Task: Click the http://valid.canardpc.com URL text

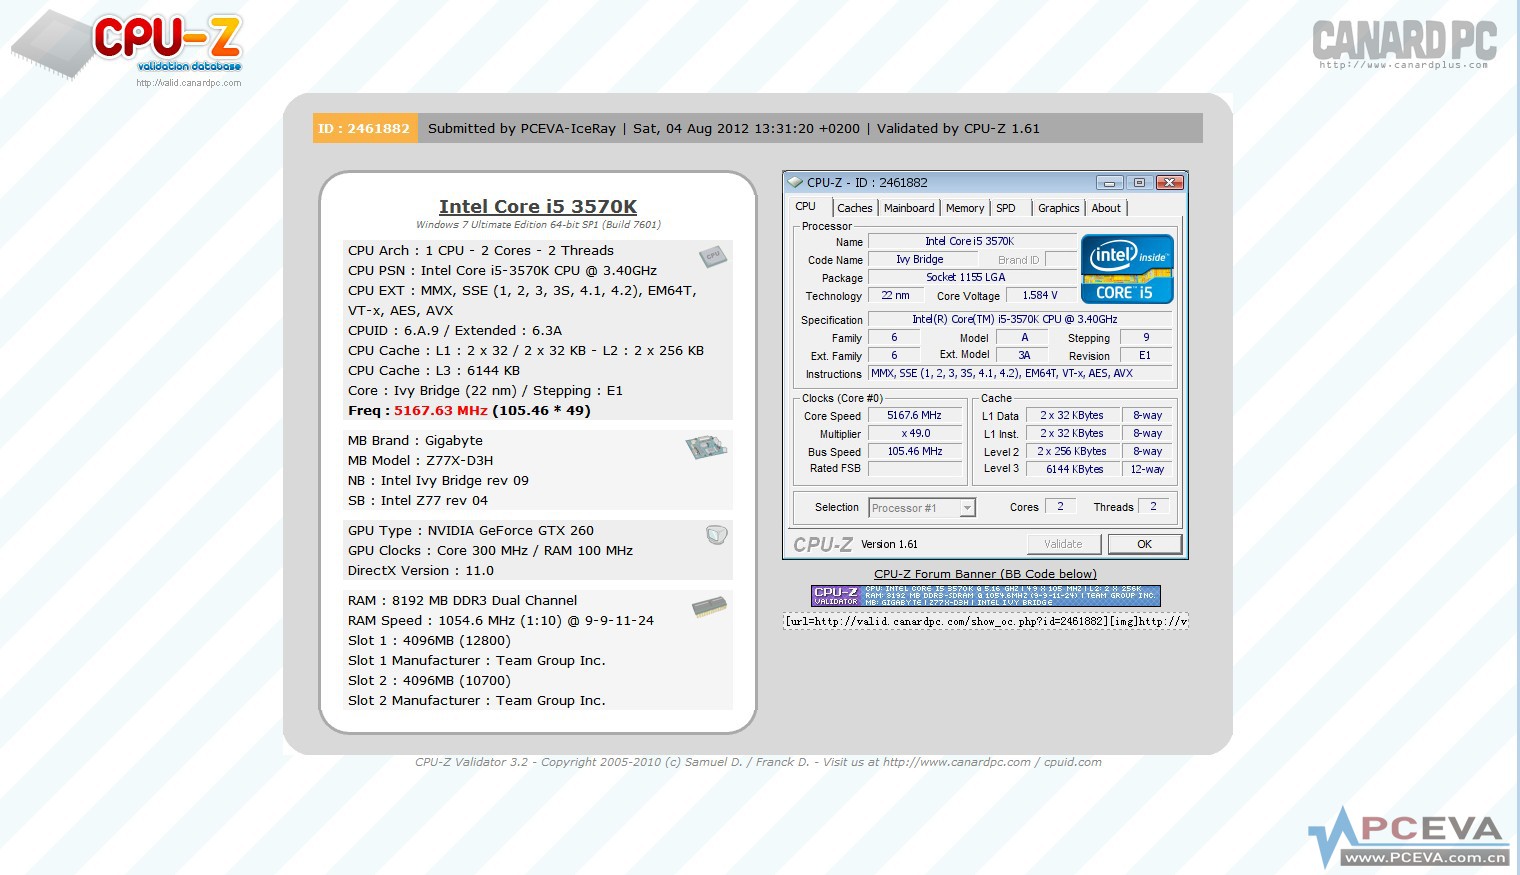Action: point(188,83)
